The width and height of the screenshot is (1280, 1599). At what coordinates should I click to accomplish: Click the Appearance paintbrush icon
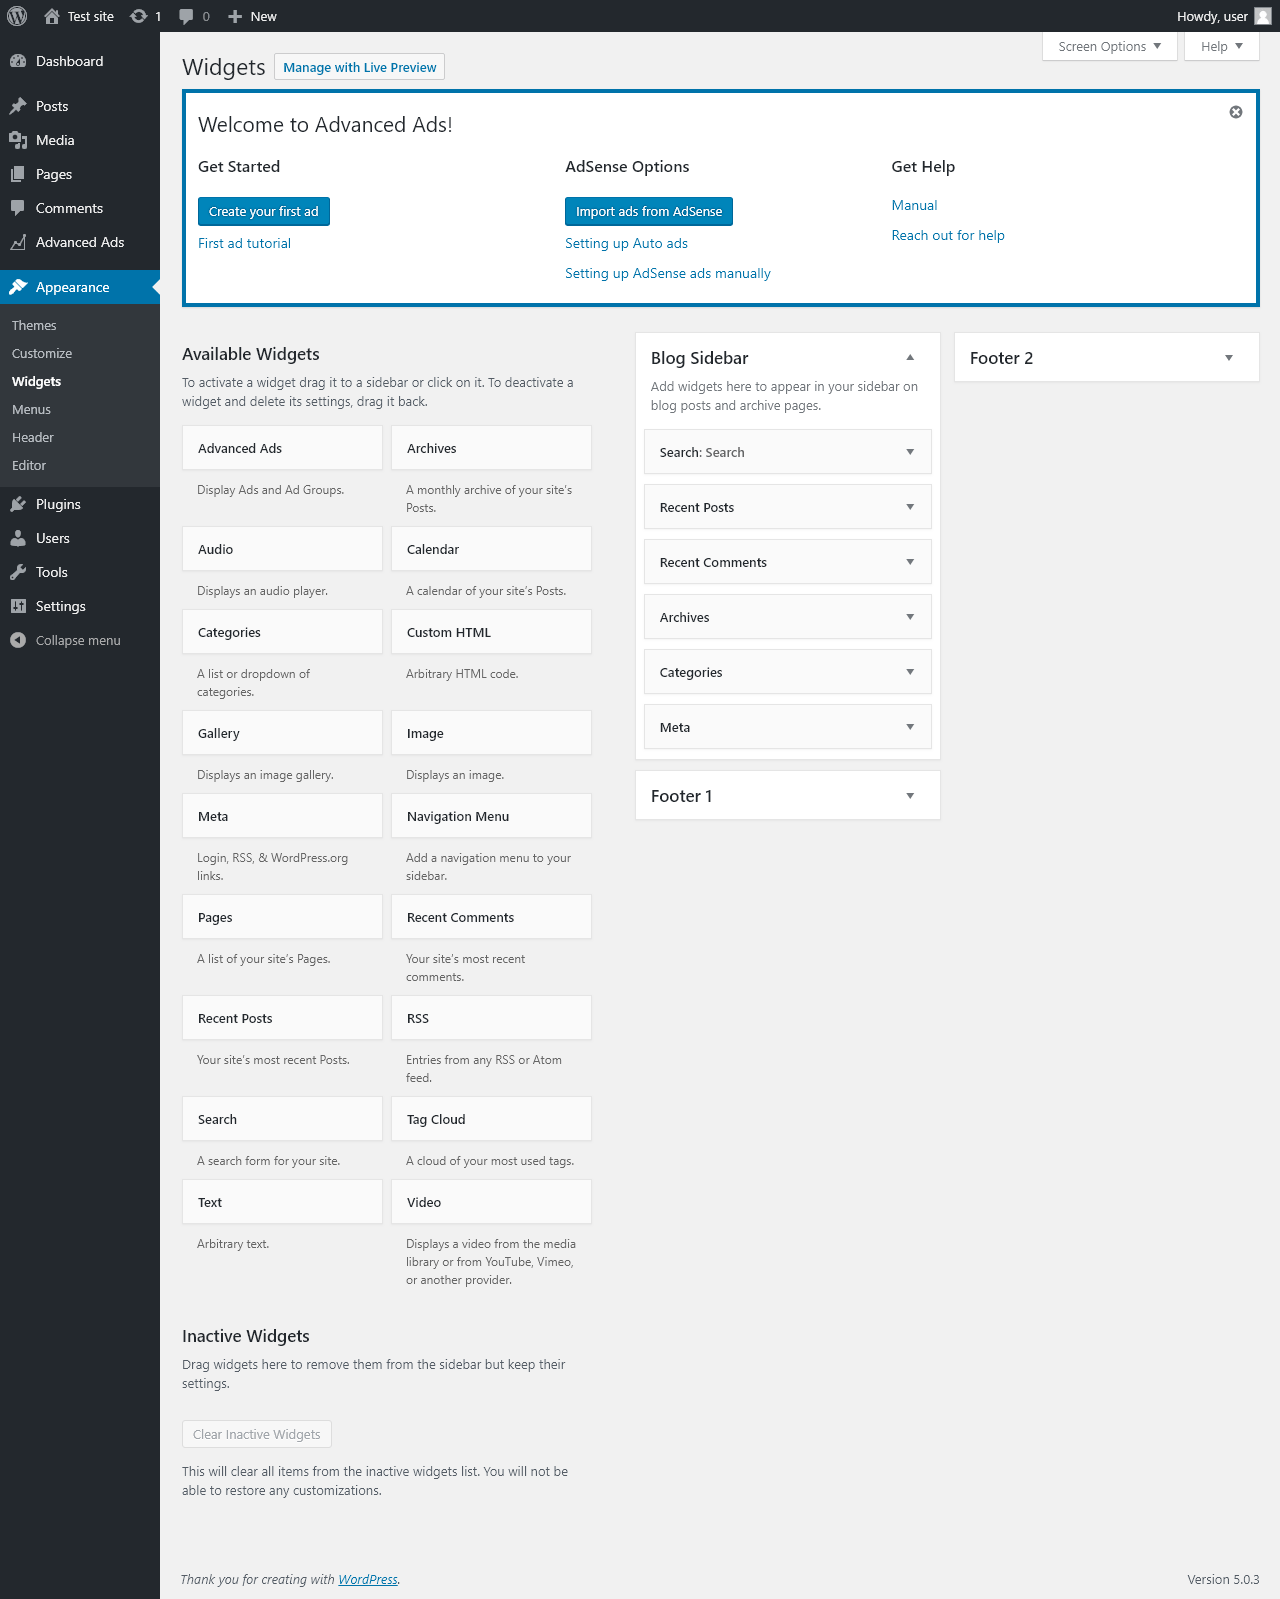(x=18, y=287)
